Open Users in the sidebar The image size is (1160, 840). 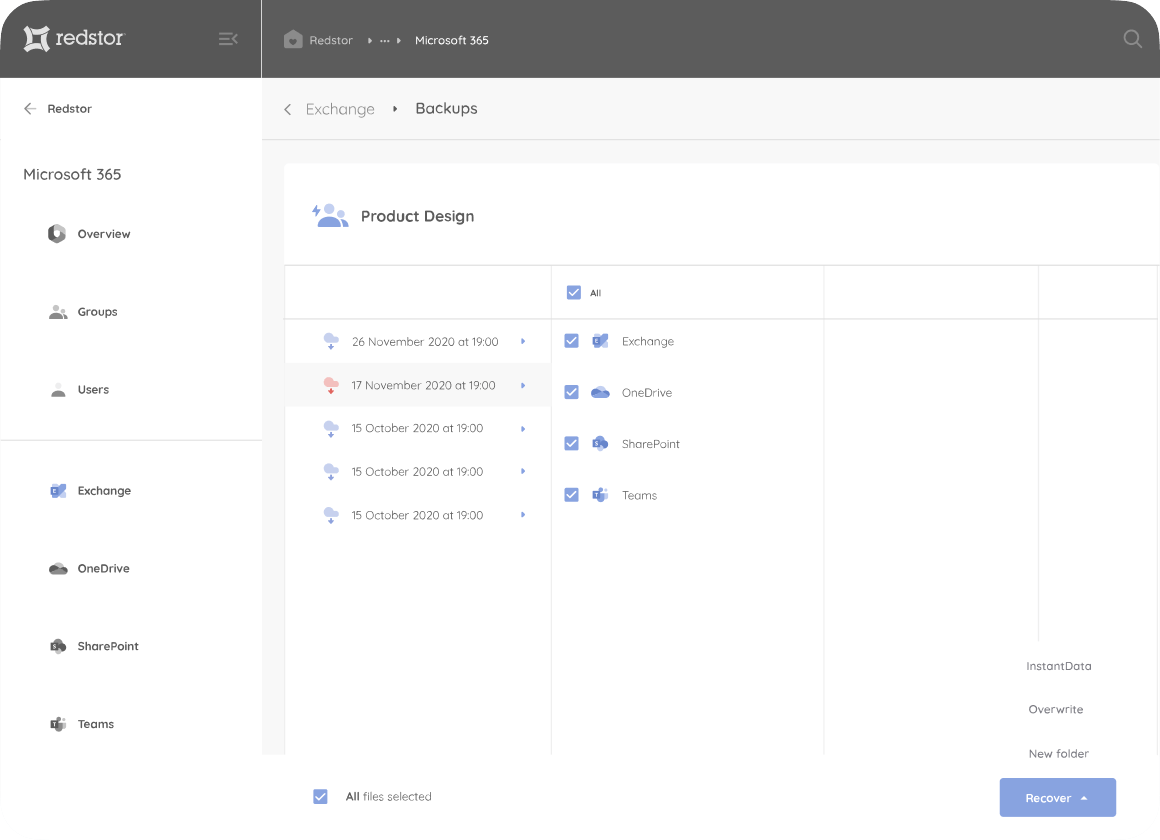coord(93,389)
